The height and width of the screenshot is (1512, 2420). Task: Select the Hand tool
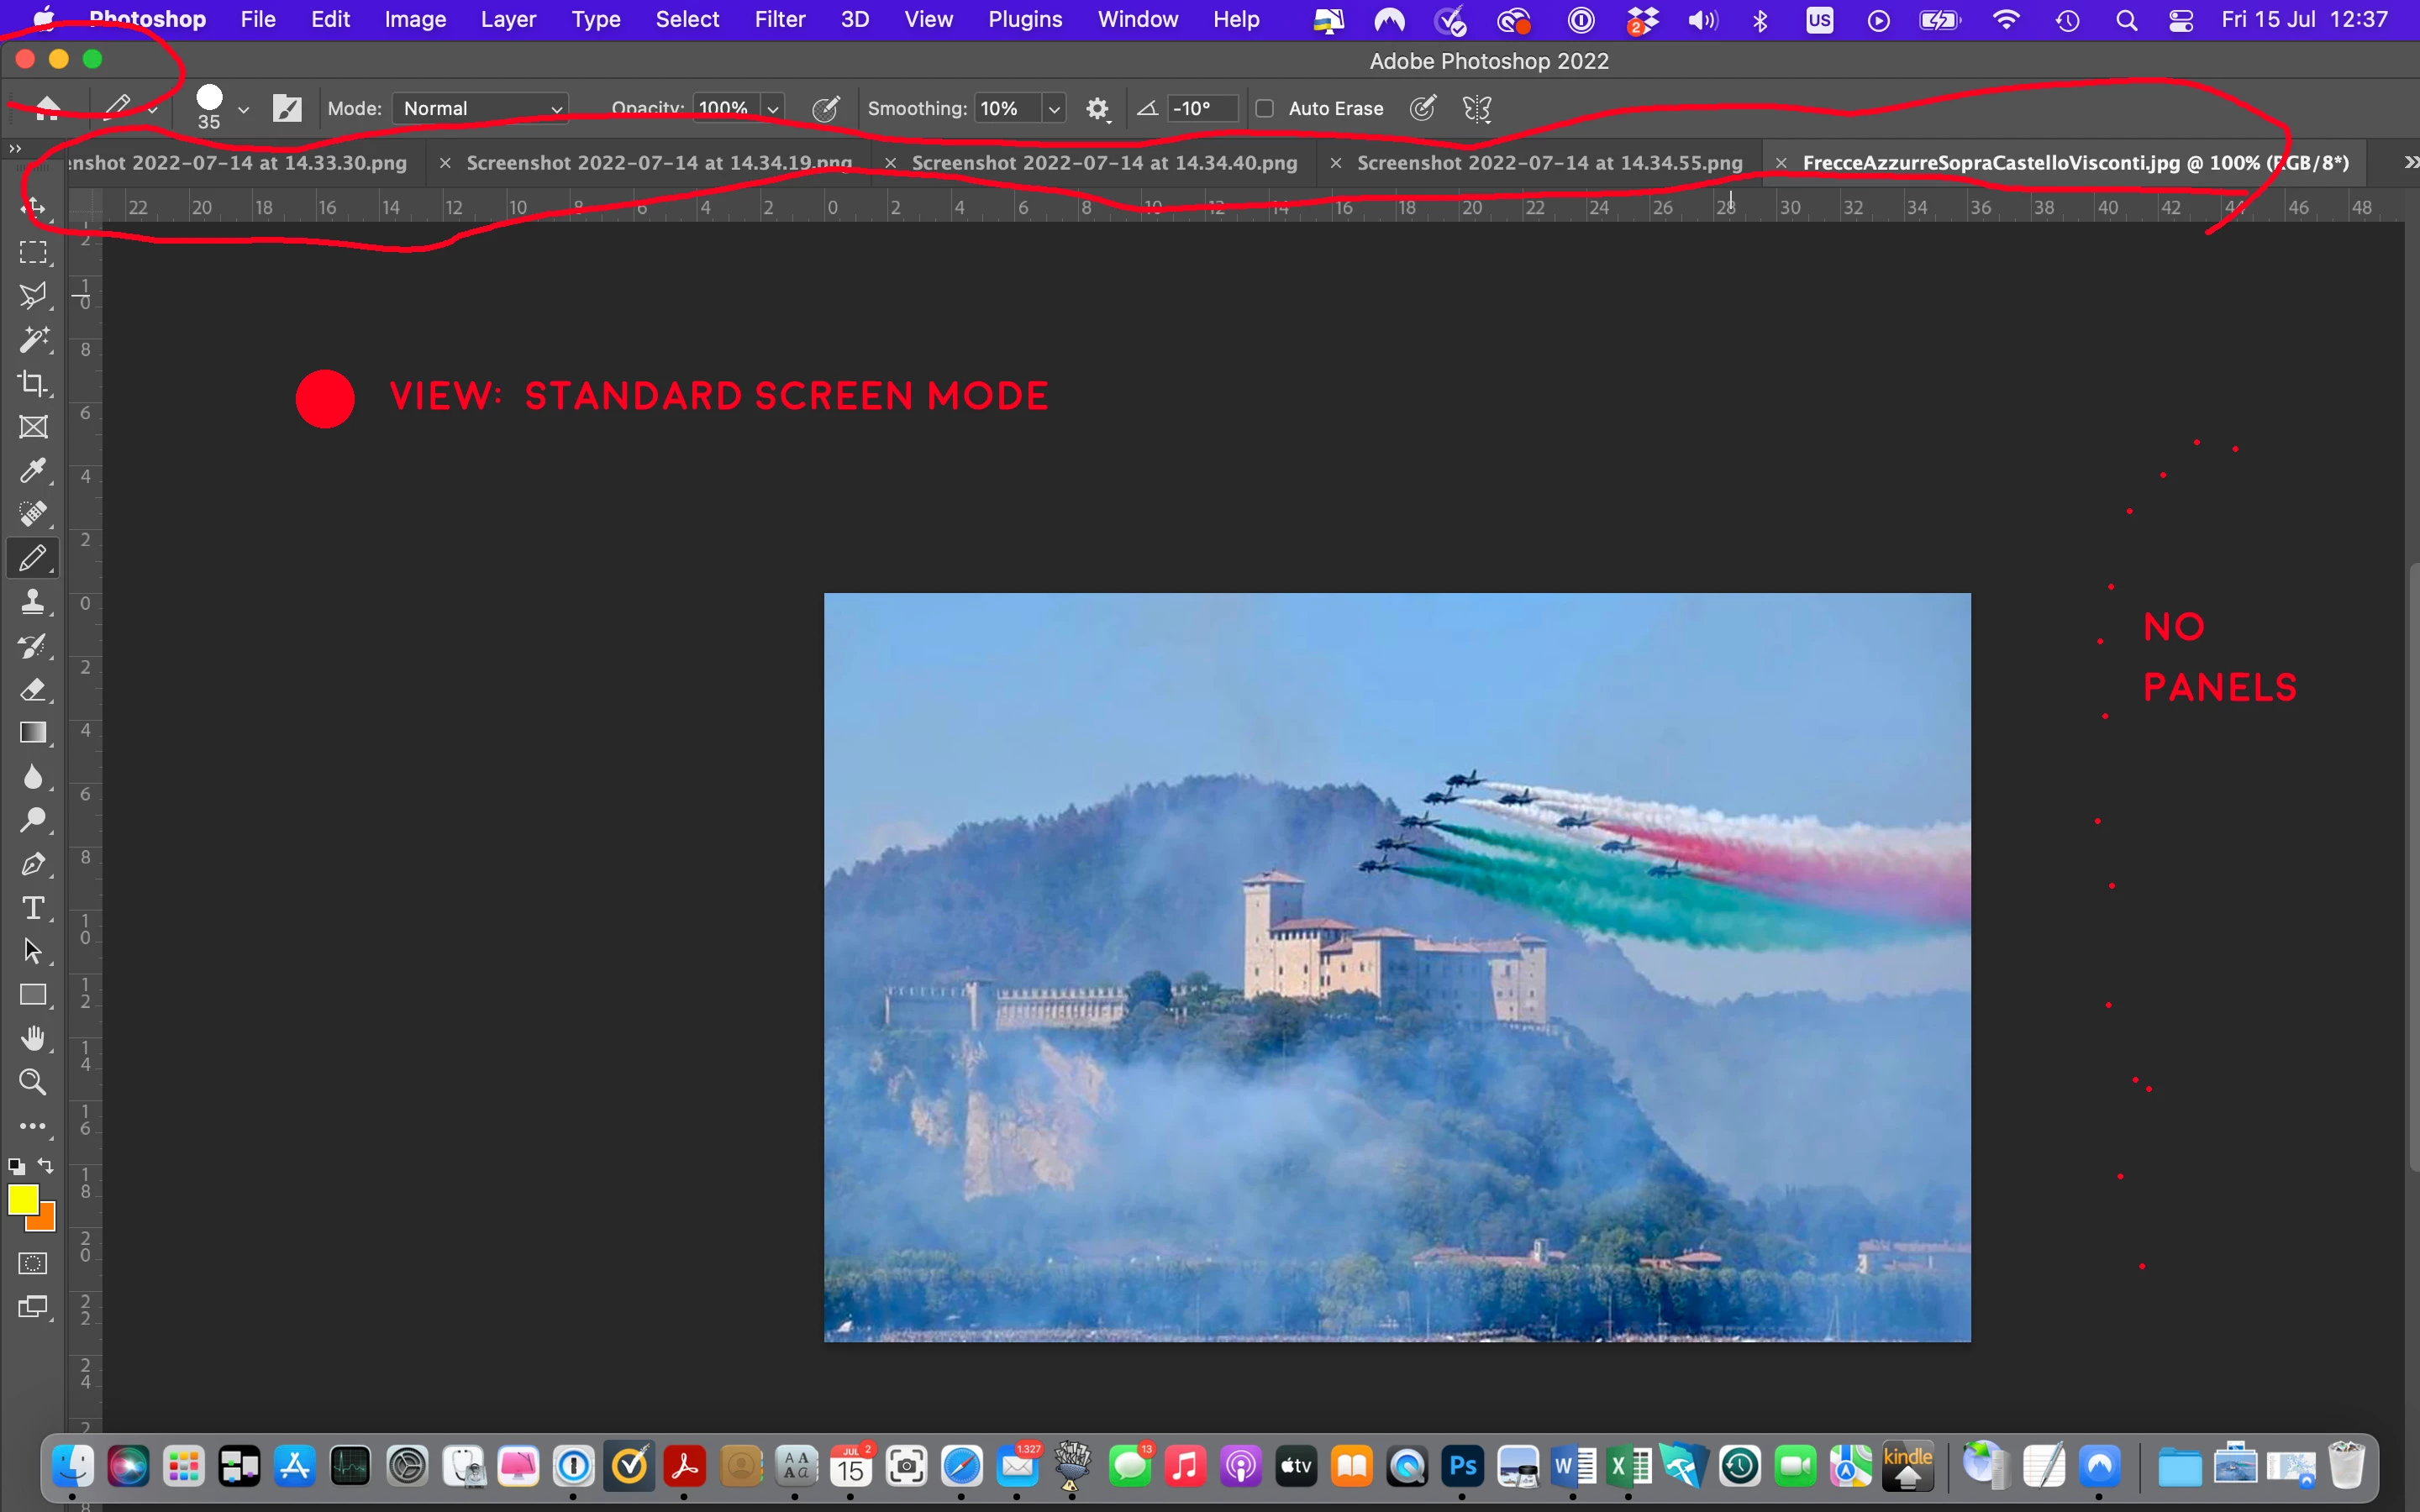(33, 1038)
